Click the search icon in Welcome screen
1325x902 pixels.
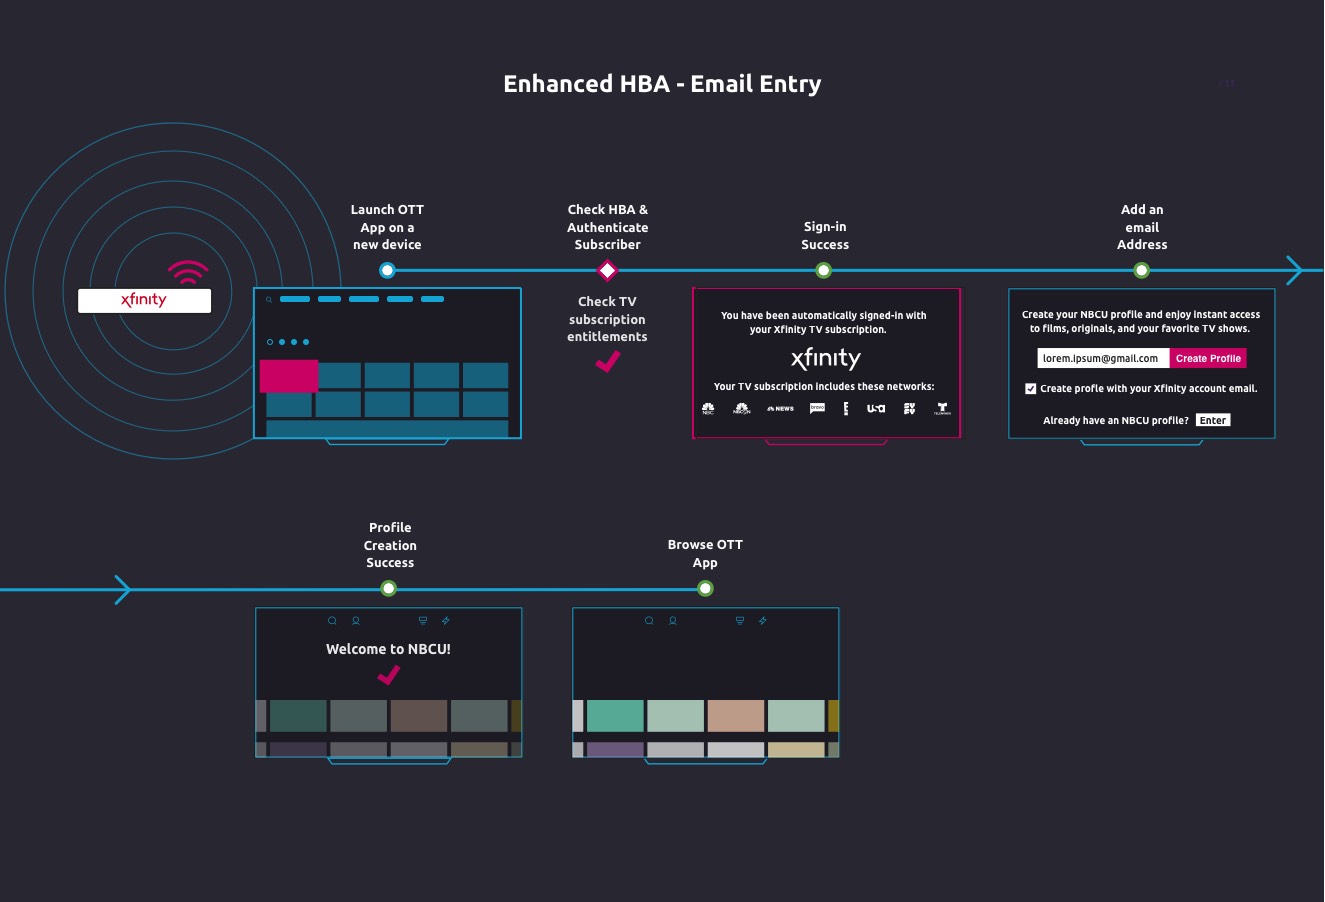pos(333,621)
